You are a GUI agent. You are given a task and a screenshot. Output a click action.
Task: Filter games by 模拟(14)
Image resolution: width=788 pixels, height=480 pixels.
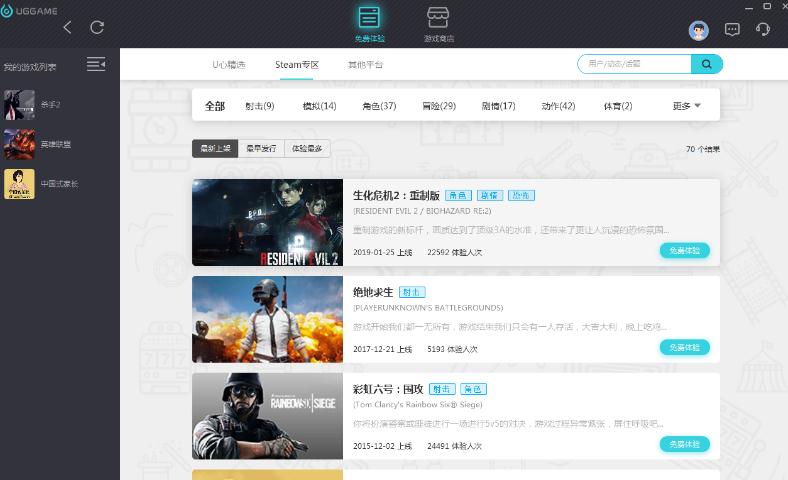320,106
